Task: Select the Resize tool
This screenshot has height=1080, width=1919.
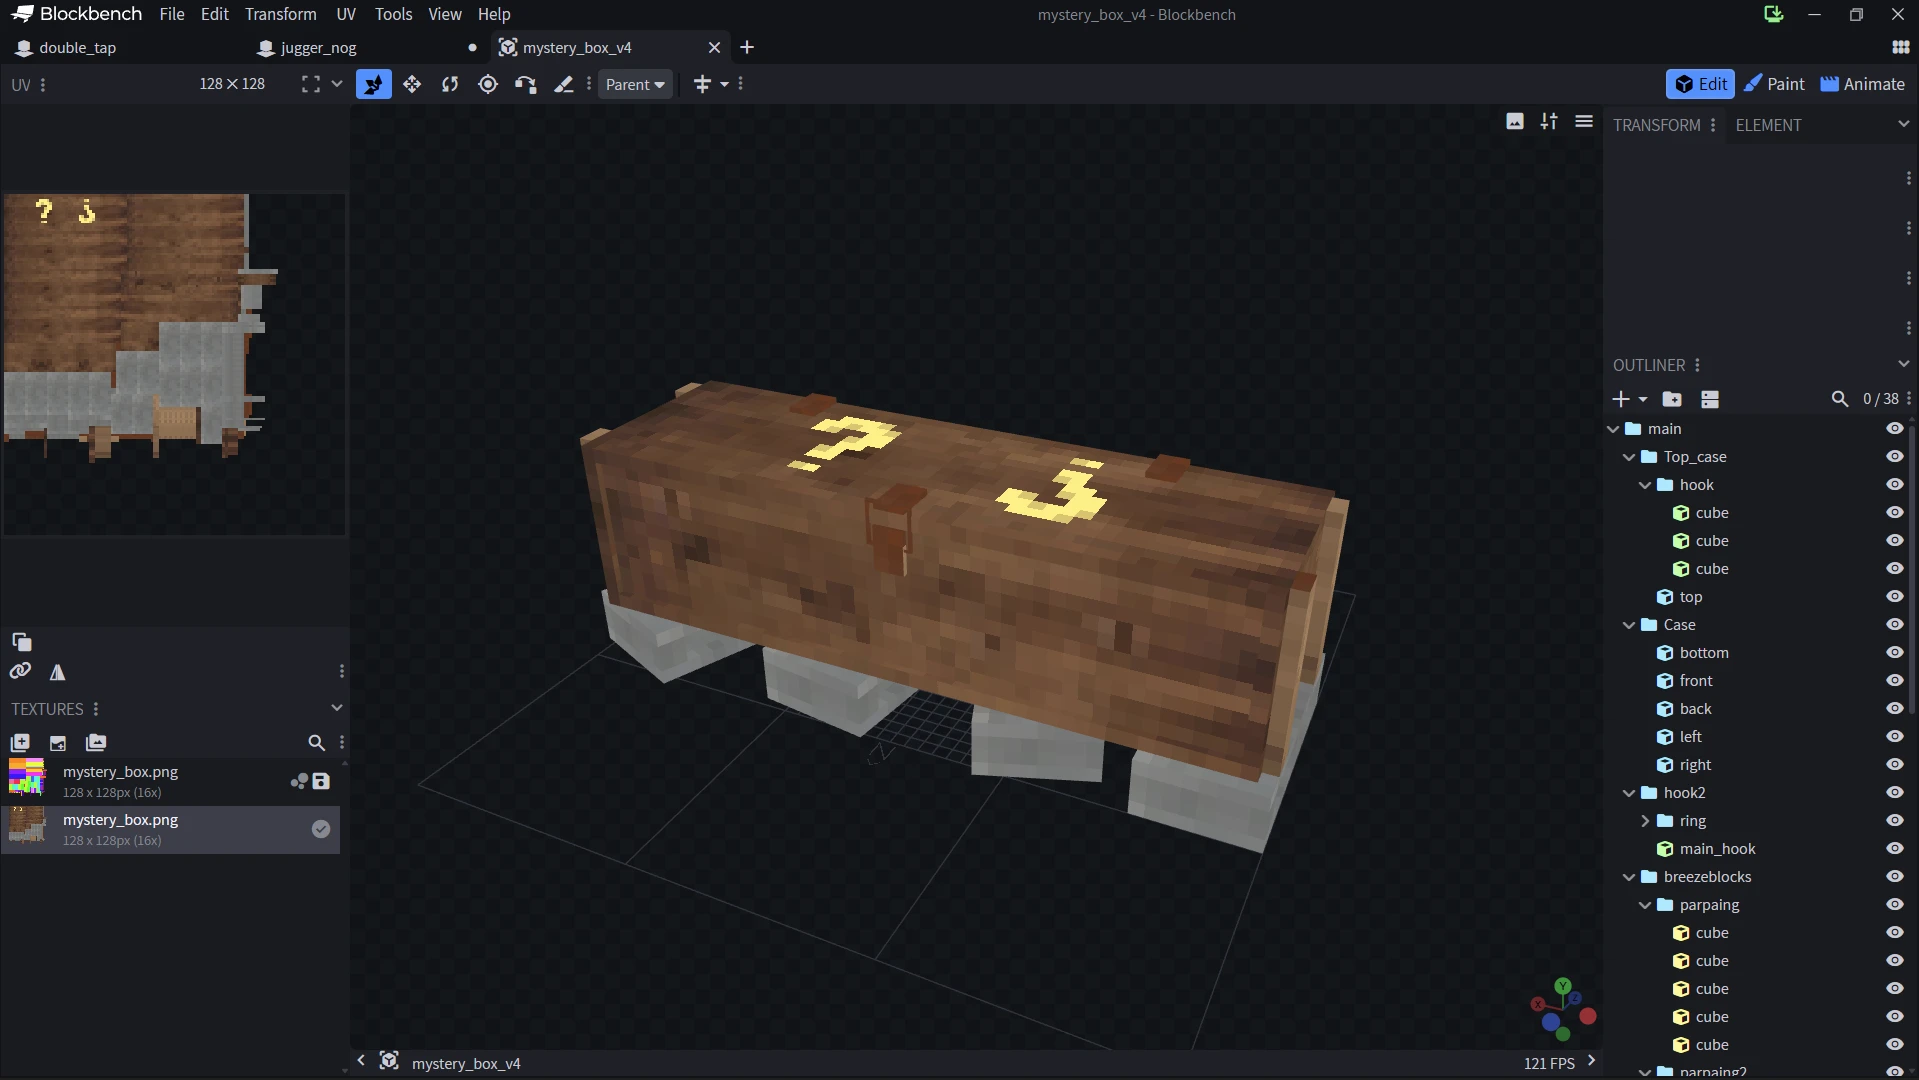Action: point(412,85)
